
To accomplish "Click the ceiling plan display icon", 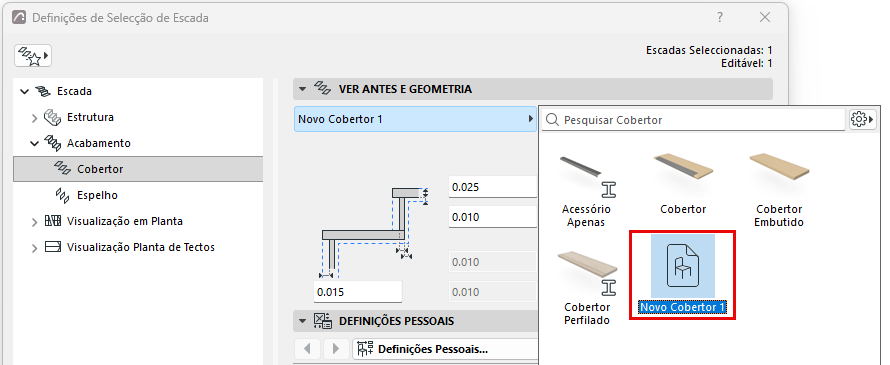I will click(53, 247).
